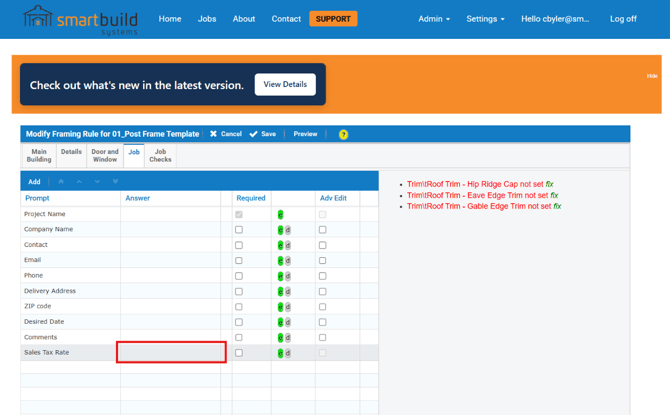The image size is (670, 415).
Task: Click green 'e' icon in Email row
Action: [x=280, y=261]
